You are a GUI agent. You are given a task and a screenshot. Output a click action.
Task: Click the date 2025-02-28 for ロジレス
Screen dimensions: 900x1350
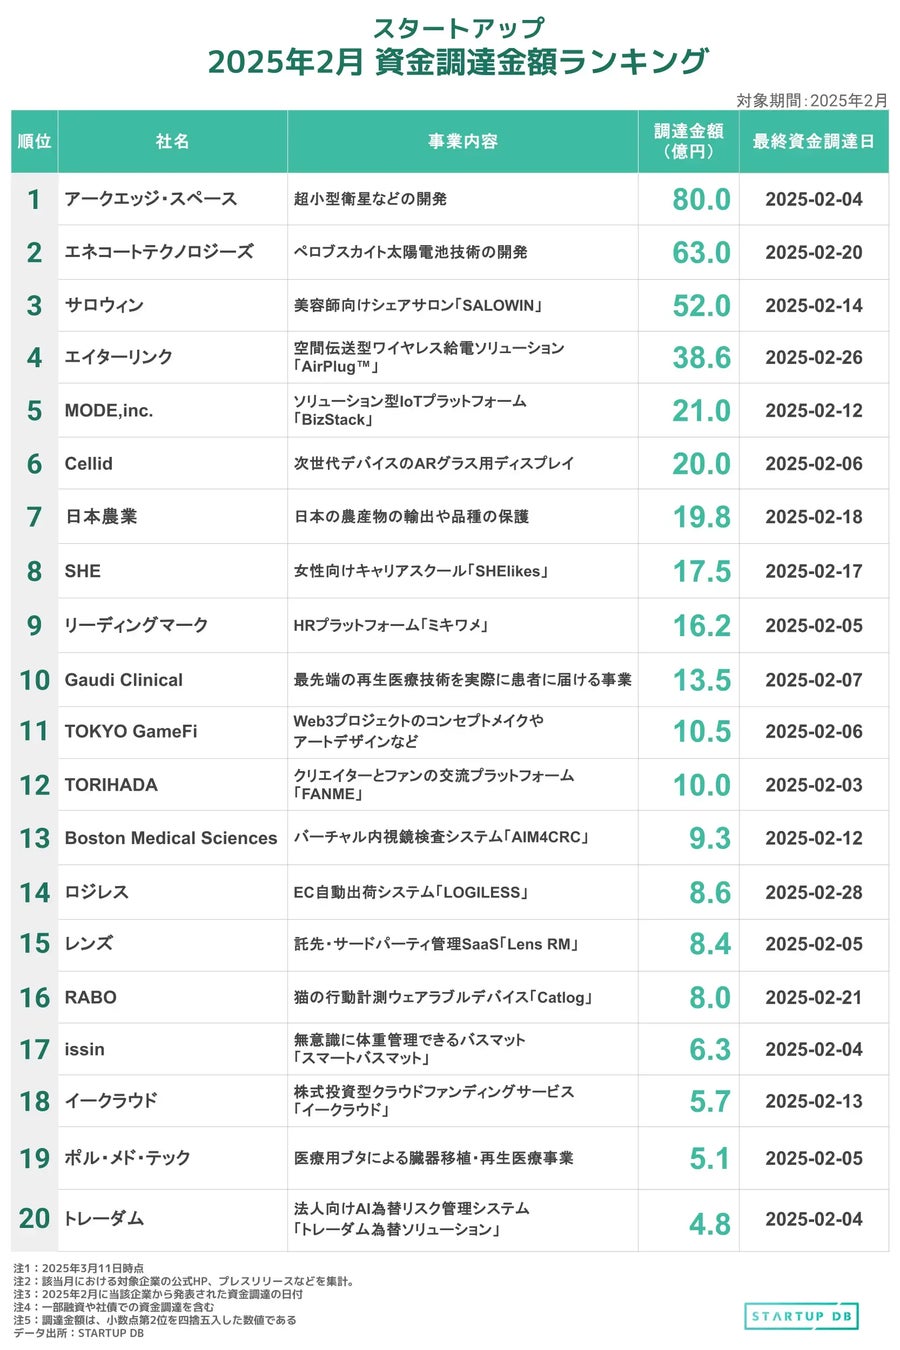tap(813, 892)
